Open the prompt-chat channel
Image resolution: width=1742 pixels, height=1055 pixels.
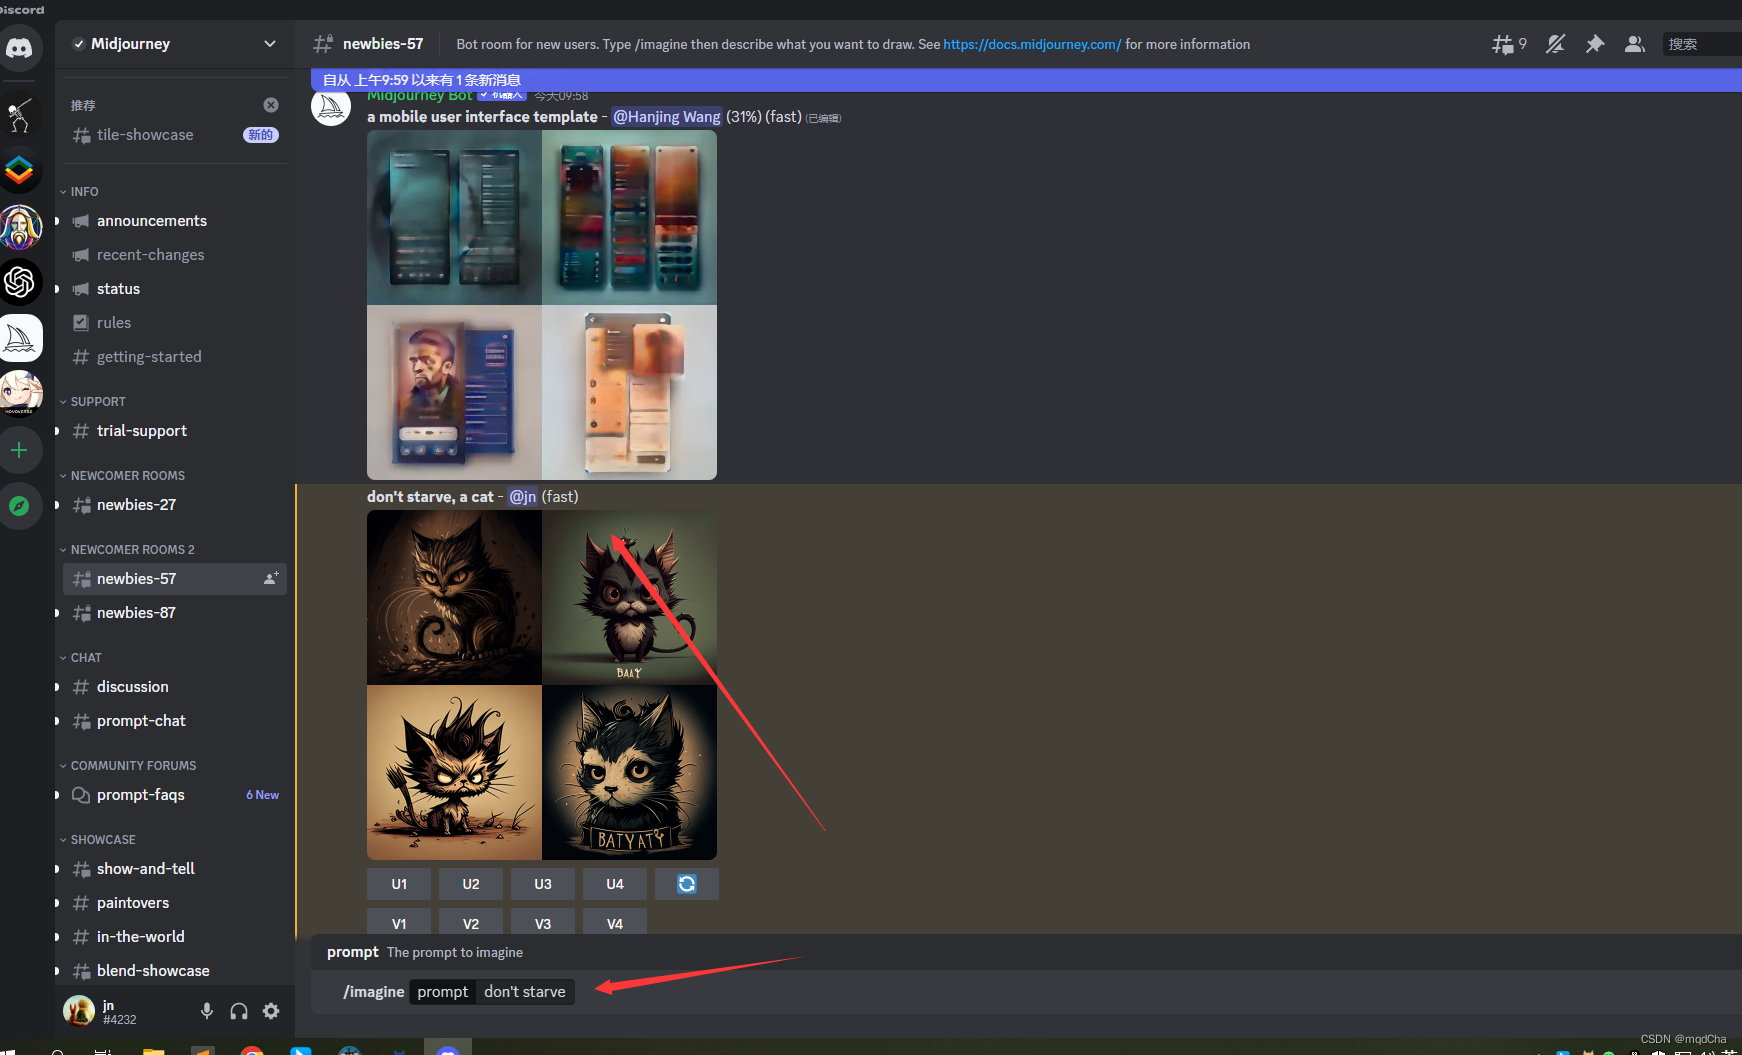point(175,721)
